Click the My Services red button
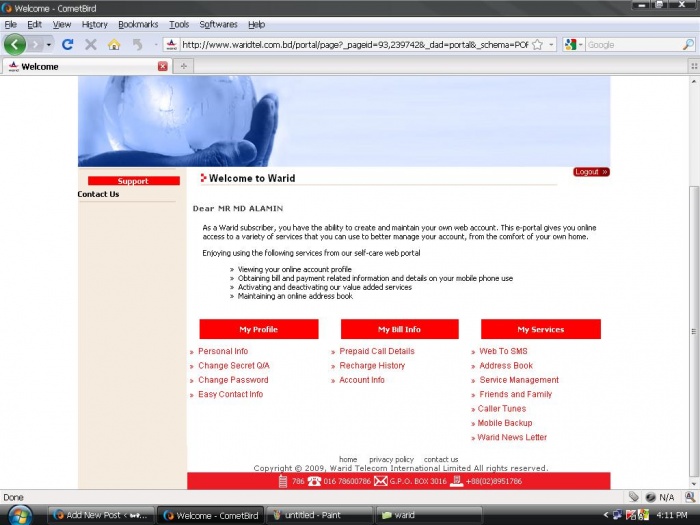 pos(541,329)
